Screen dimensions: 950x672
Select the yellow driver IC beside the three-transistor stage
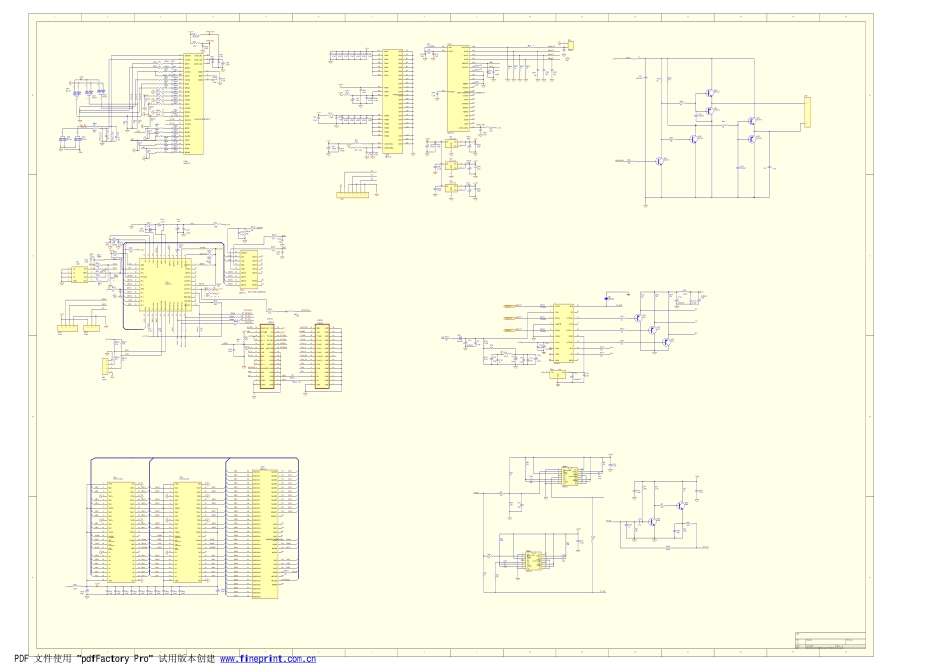point(563,333)
